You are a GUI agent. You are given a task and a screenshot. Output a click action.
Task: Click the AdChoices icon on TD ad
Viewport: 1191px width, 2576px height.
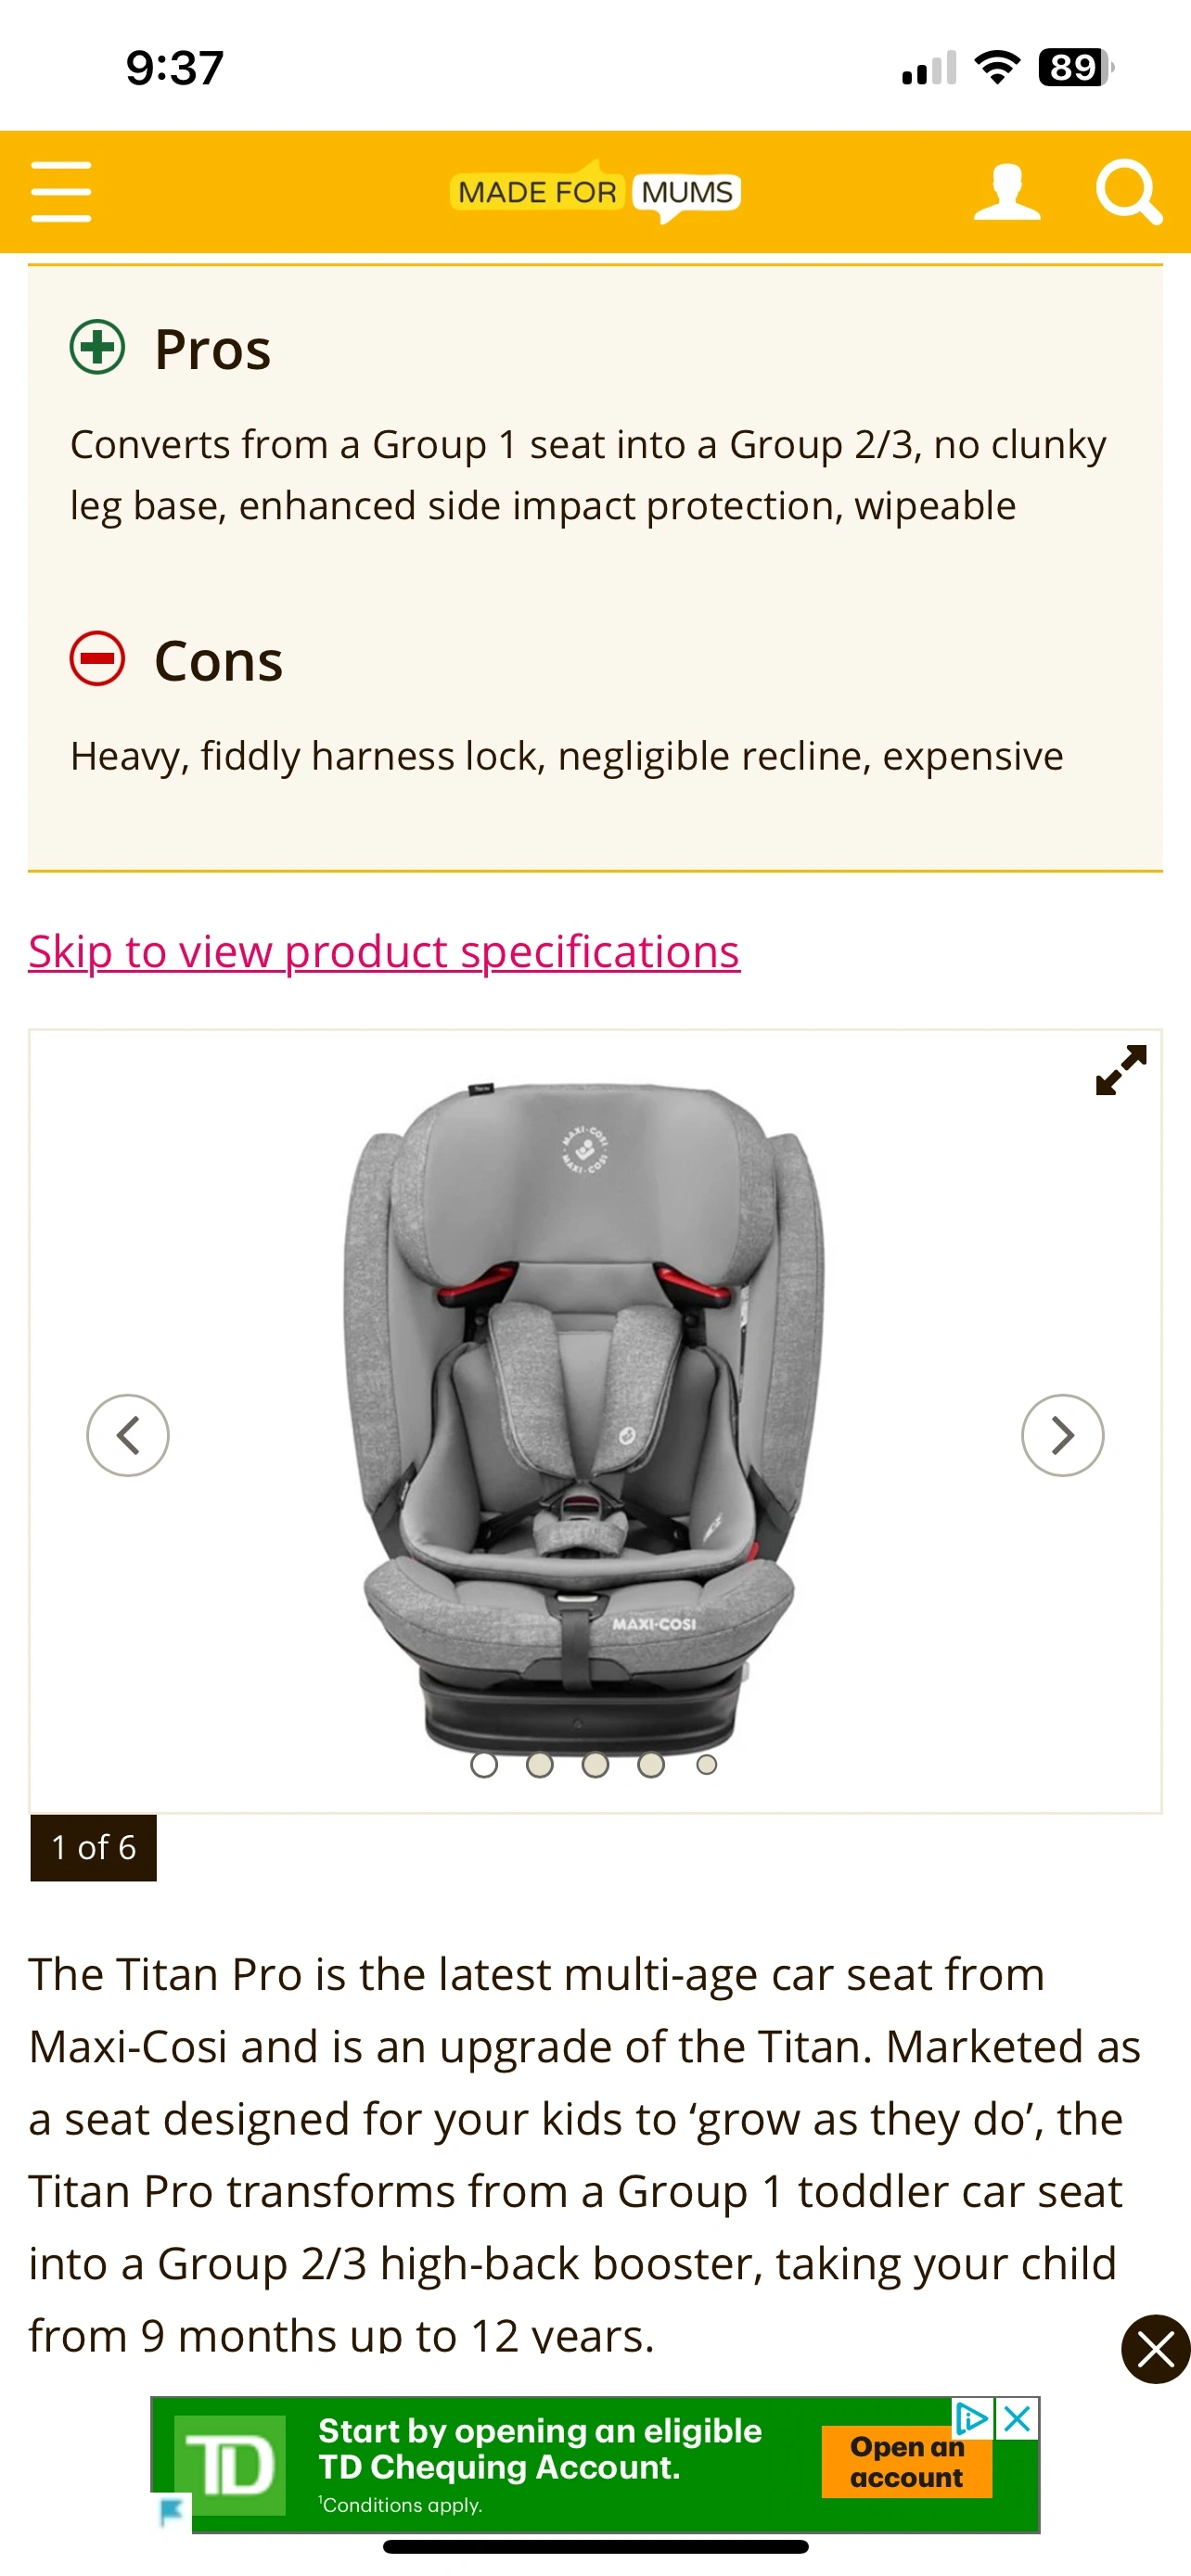pos(972,2418)
